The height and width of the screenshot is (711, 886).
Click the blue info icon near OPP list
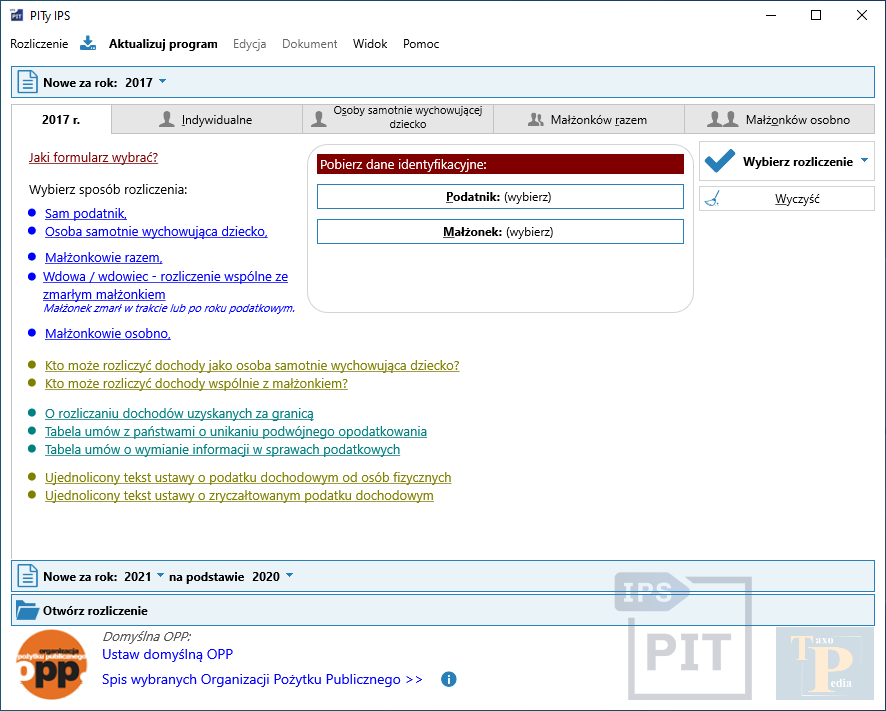[449, 680]
